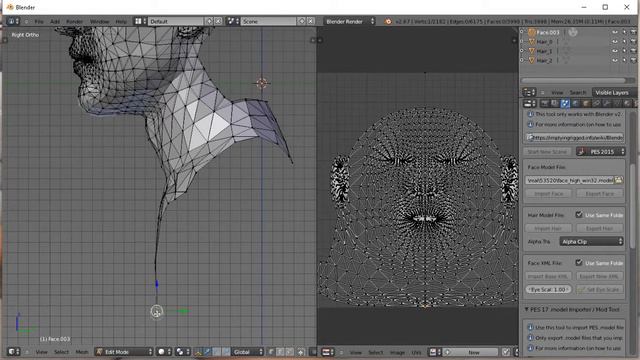Open the Mesh menu in 3D viewport header
The width and height of the screenshot is (640, 360).
82,352
